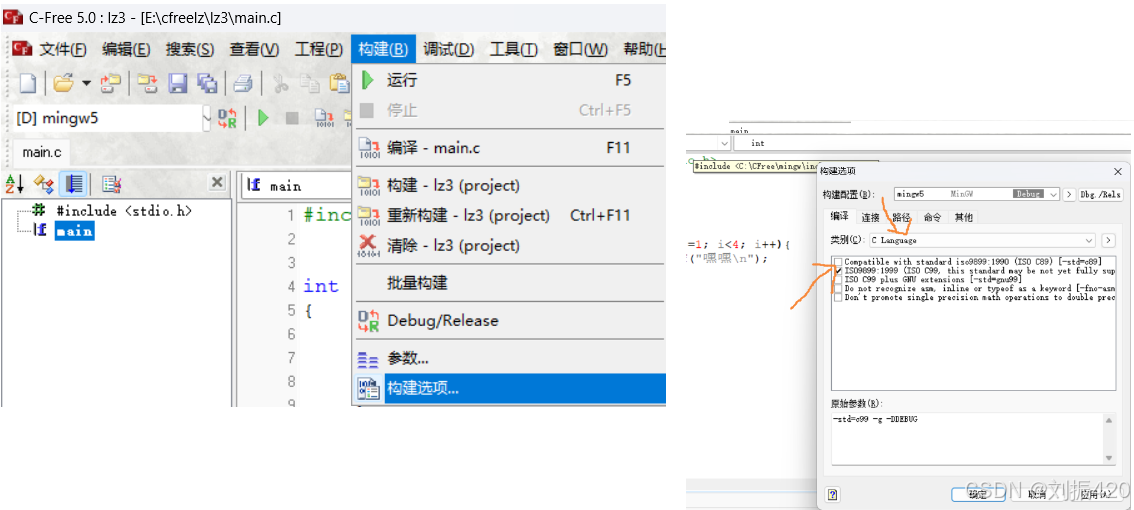Click the green arrow icon beside 运行
Image resolution: width=1134 pixels, height=510 pixels.
pos(368,80)
